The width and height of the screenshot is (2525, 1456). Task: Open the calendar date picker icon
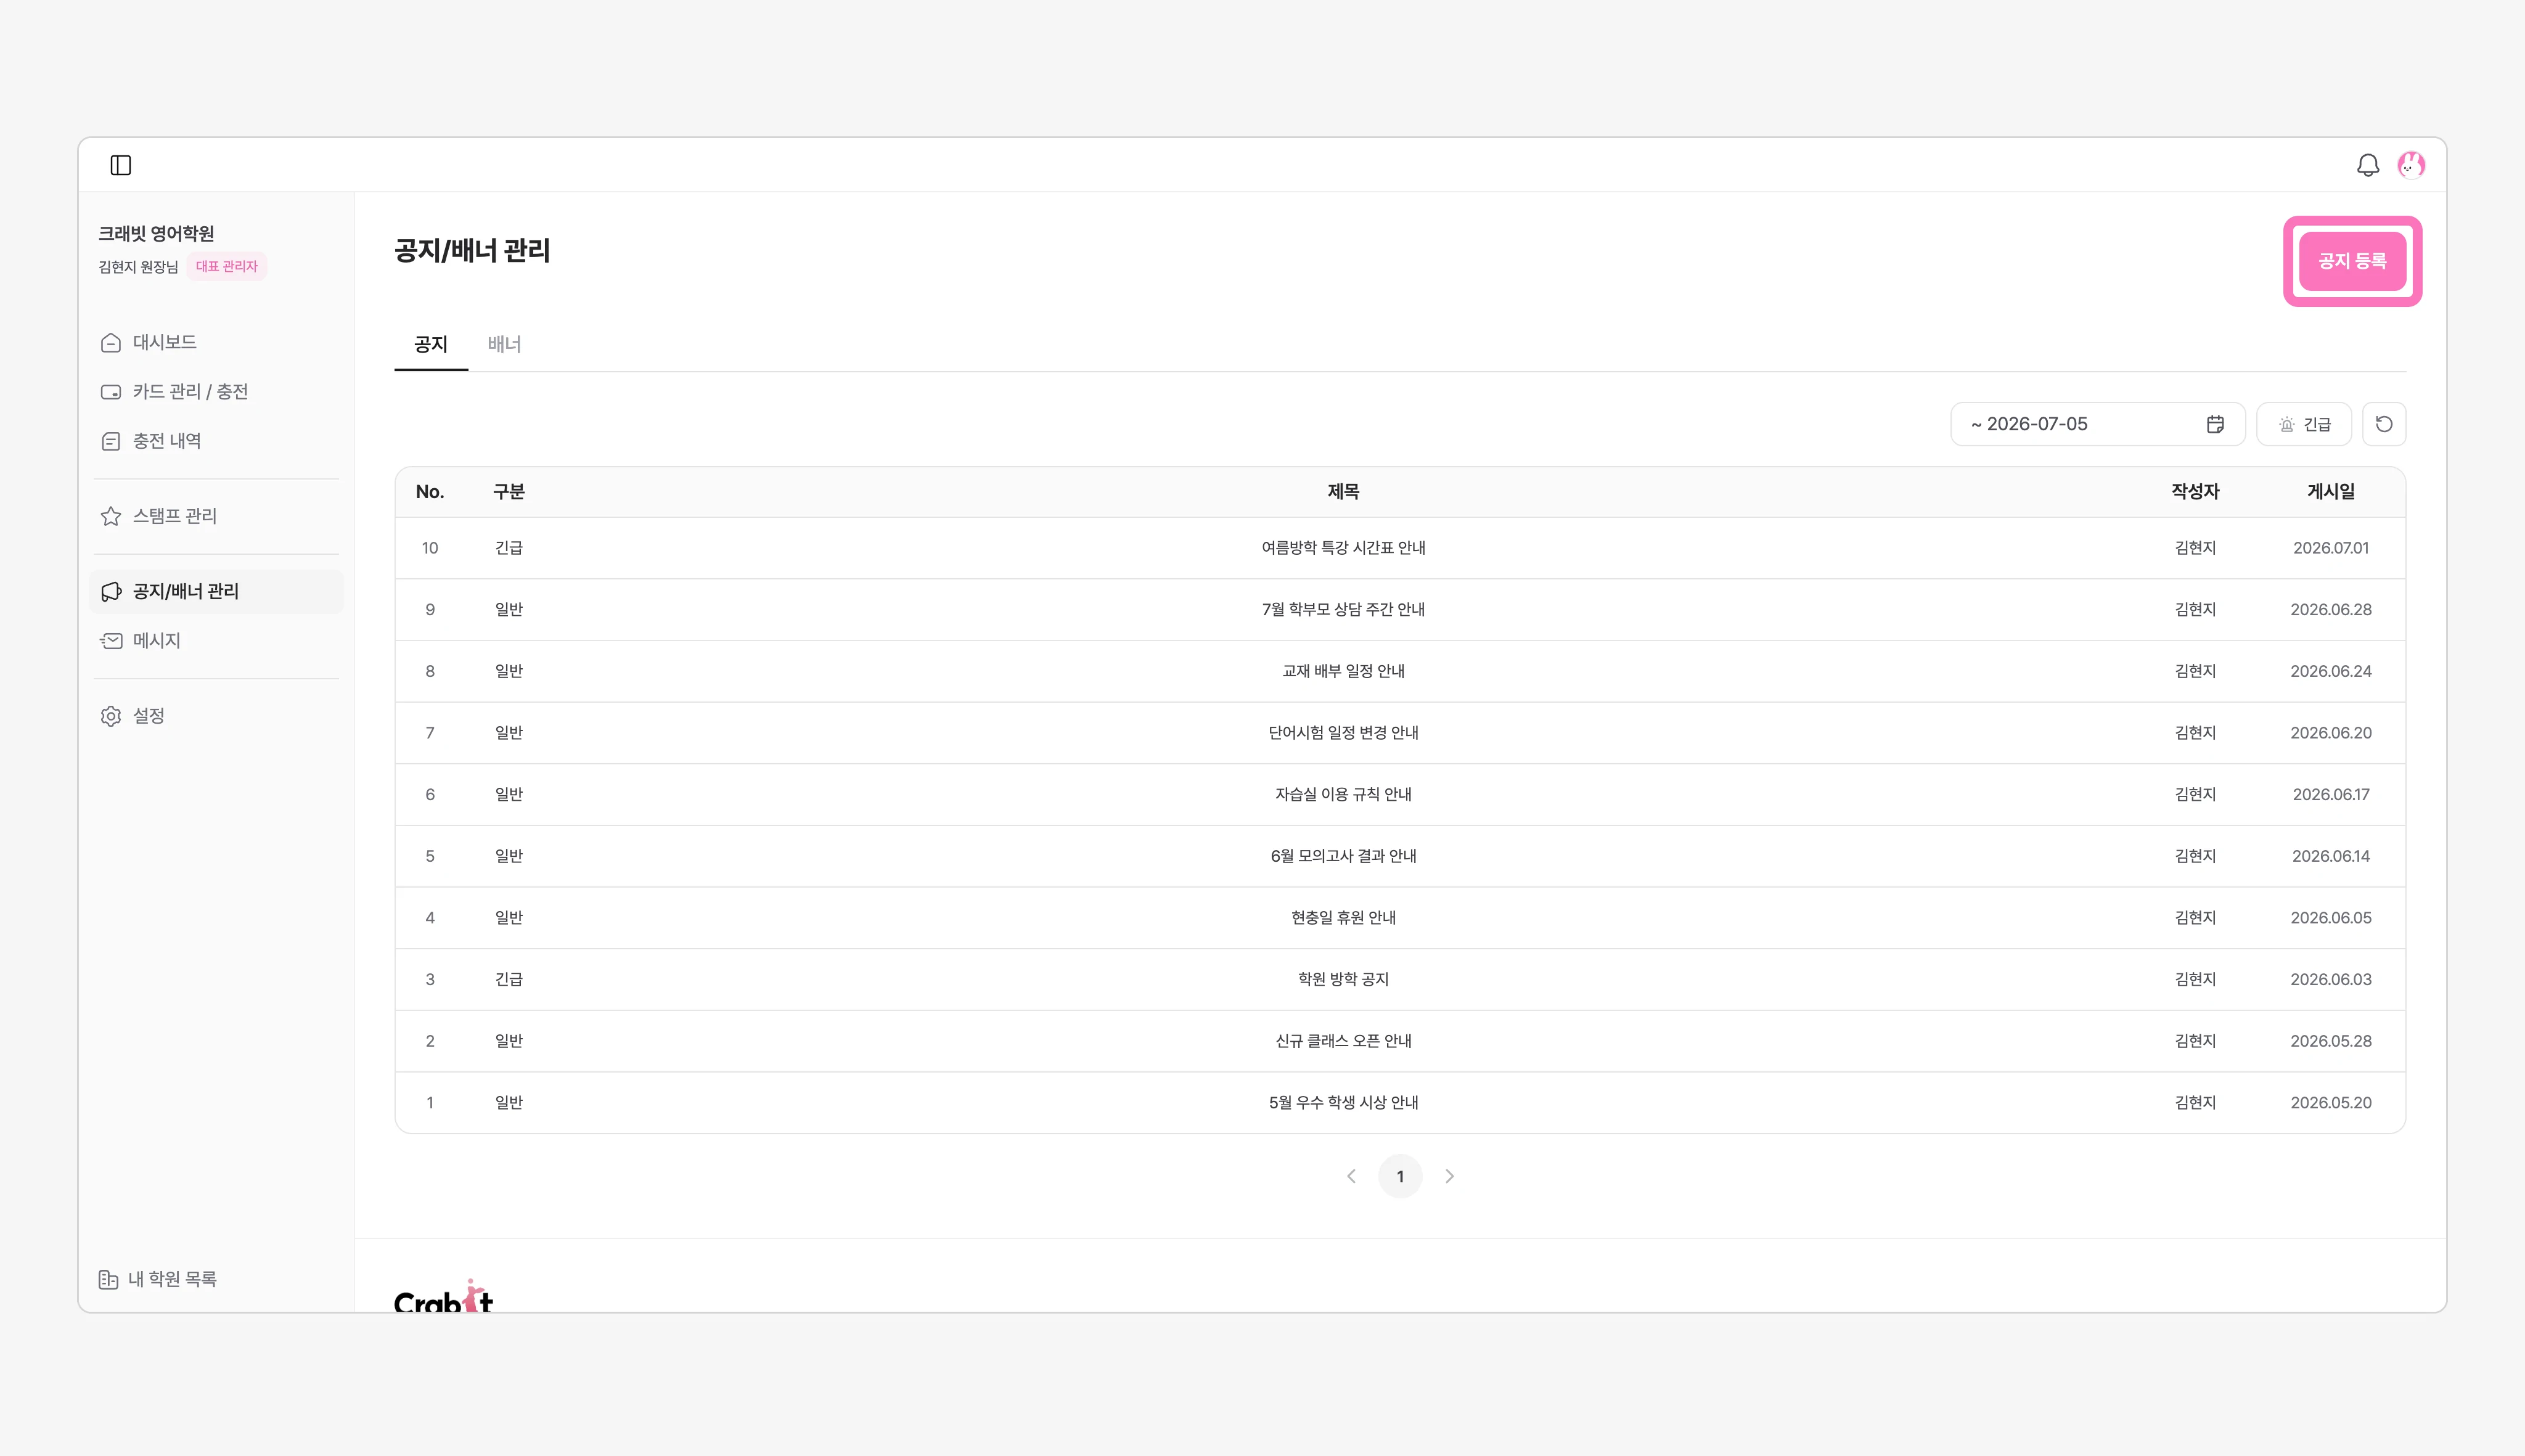pyautogui.click(x=2215, y=424)
